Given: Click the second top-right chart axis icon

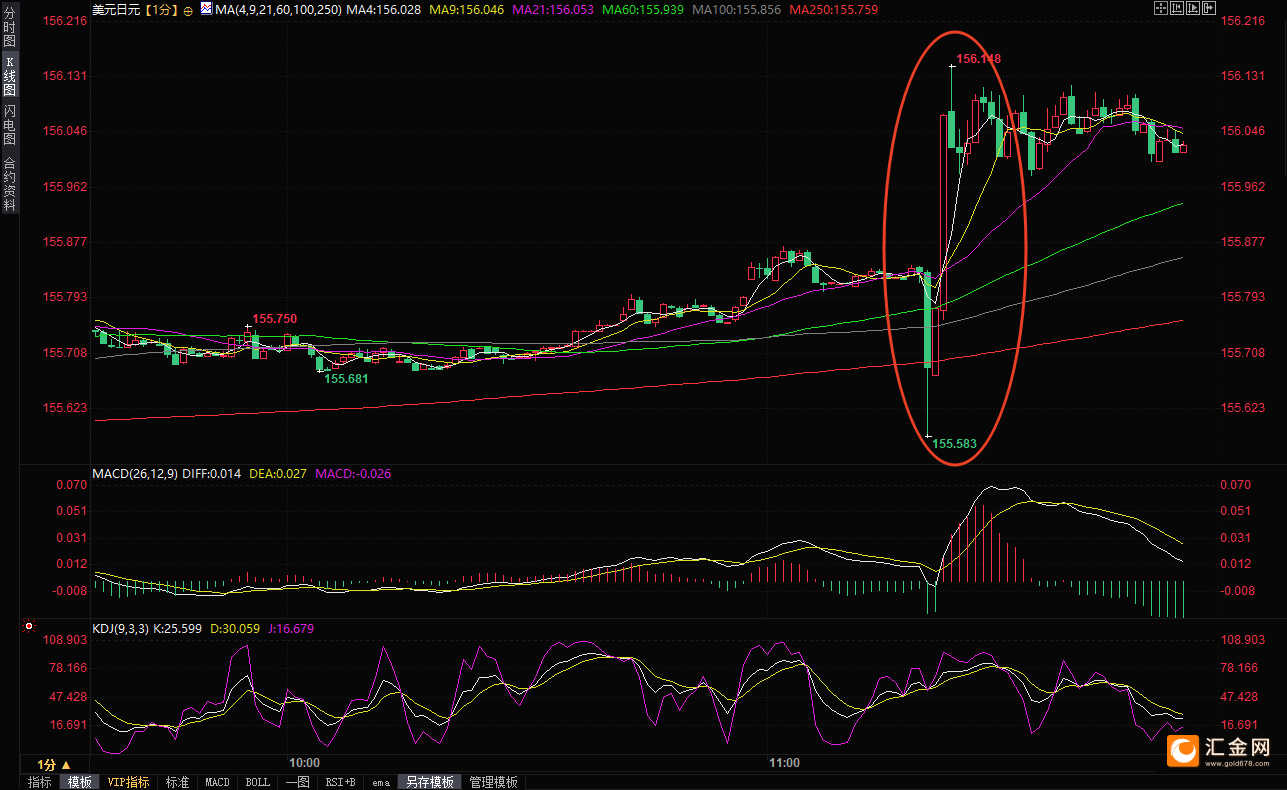Looking at the screenshot, I should [1178, 8].
